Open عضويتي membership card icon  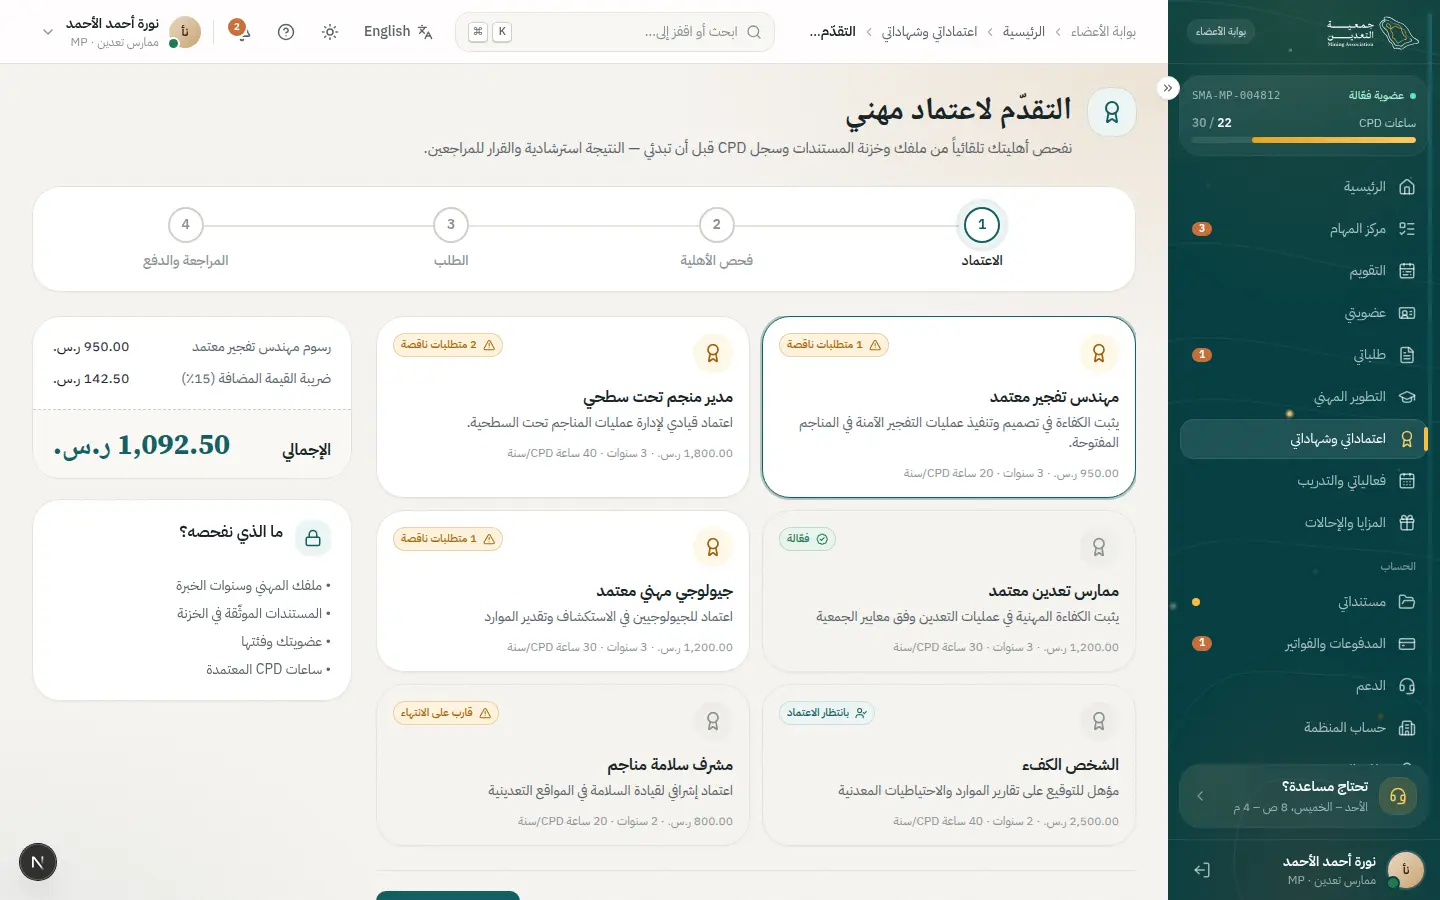click(x=1407, y=313)
